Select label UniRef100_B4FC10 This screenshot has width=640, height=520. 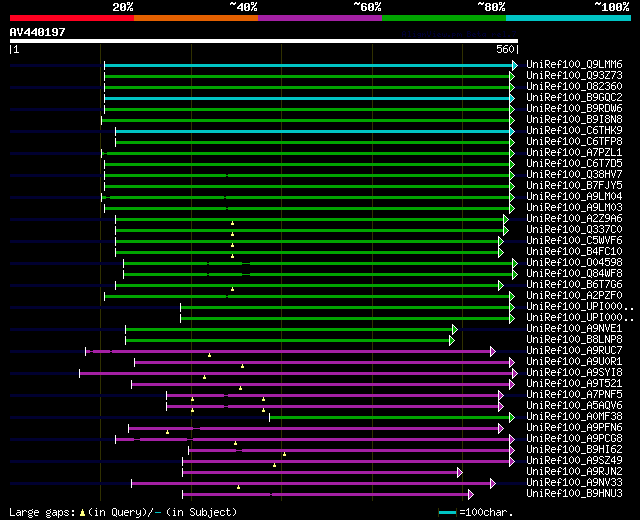click(x=574, y=252)
